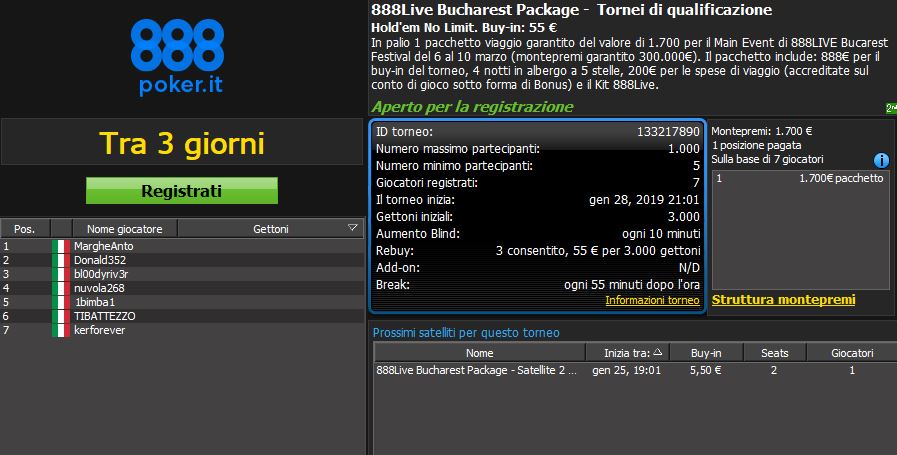Click the green 2nd chance badge icon
Screen dimensions: 897x455
click(x=891, y=108)
